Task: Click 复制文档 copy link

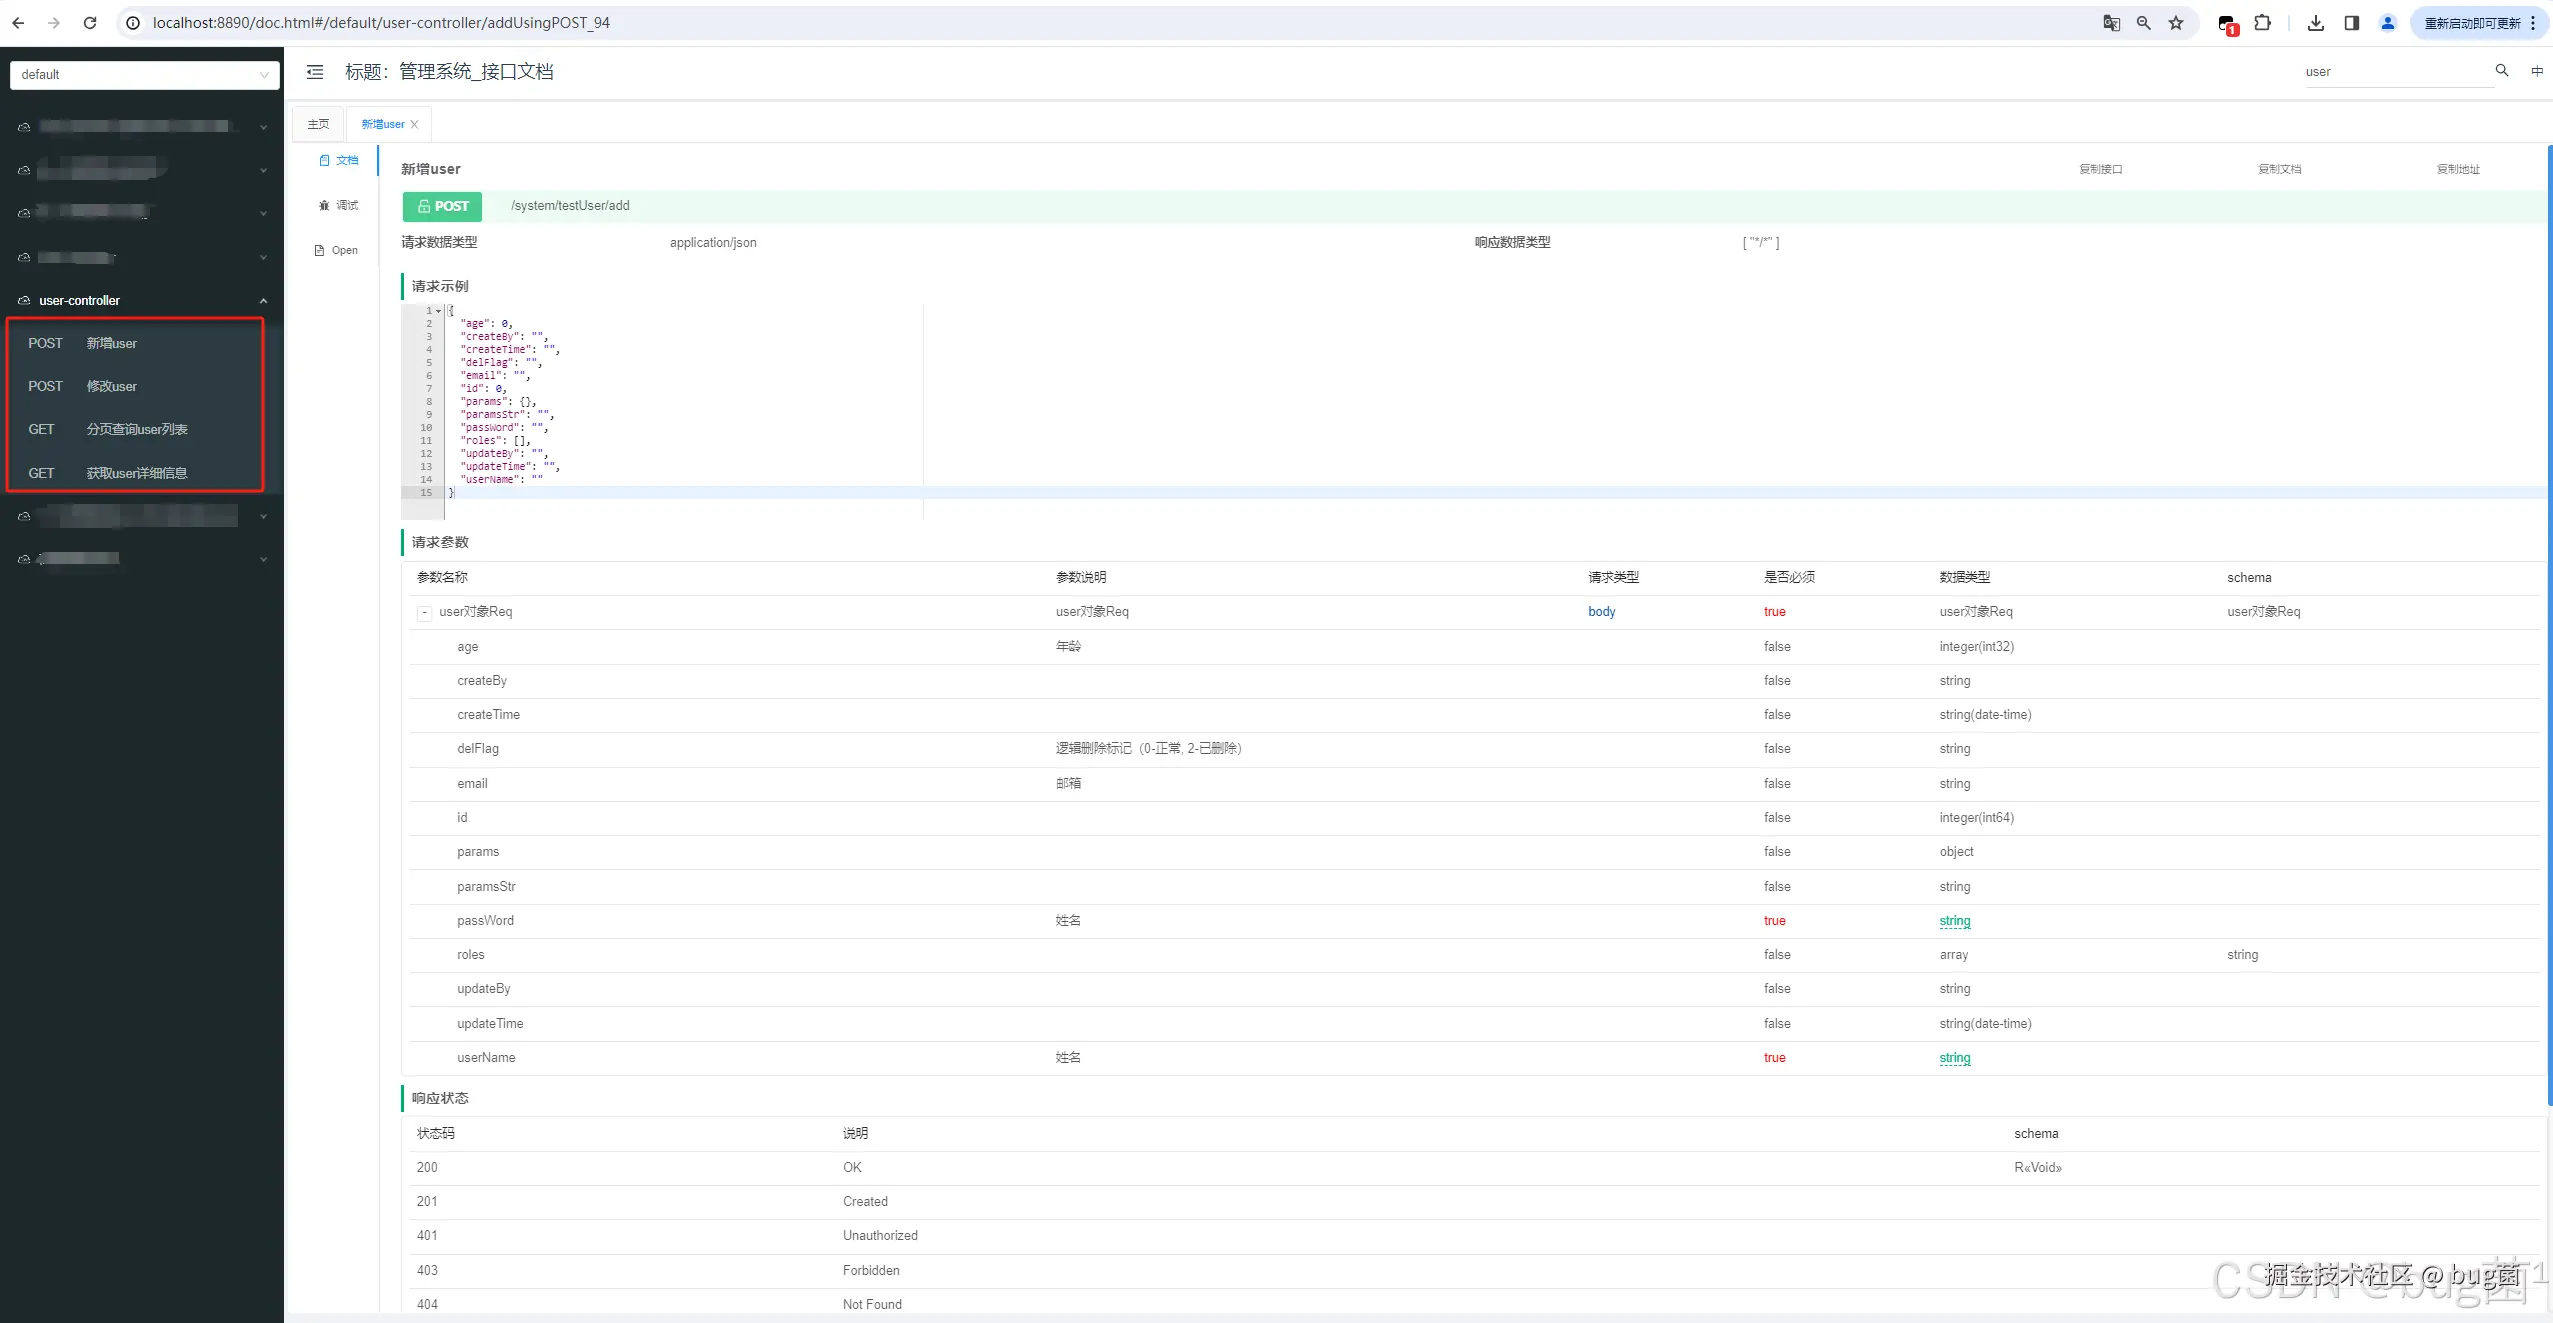Action: [2279, 169]
